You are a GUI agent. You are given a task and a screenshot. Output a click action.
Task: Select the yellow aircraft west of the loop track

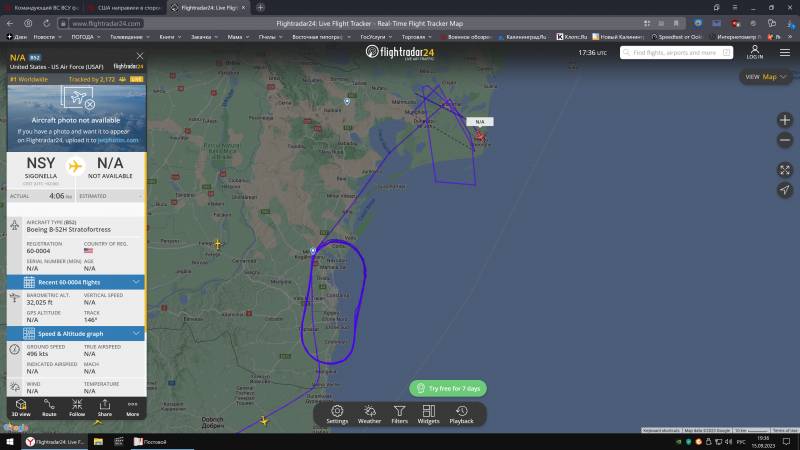(x=218, y=244)
